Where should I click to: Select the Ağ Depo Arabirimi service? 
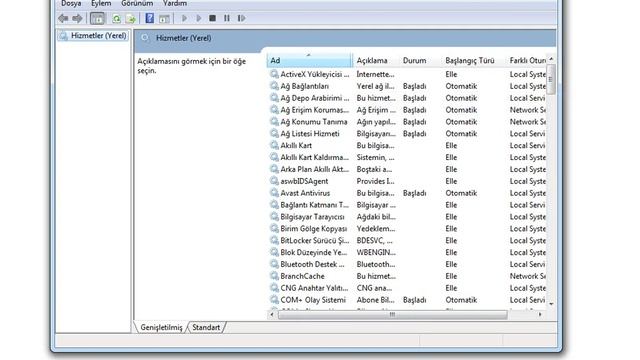tap(315, 98)
